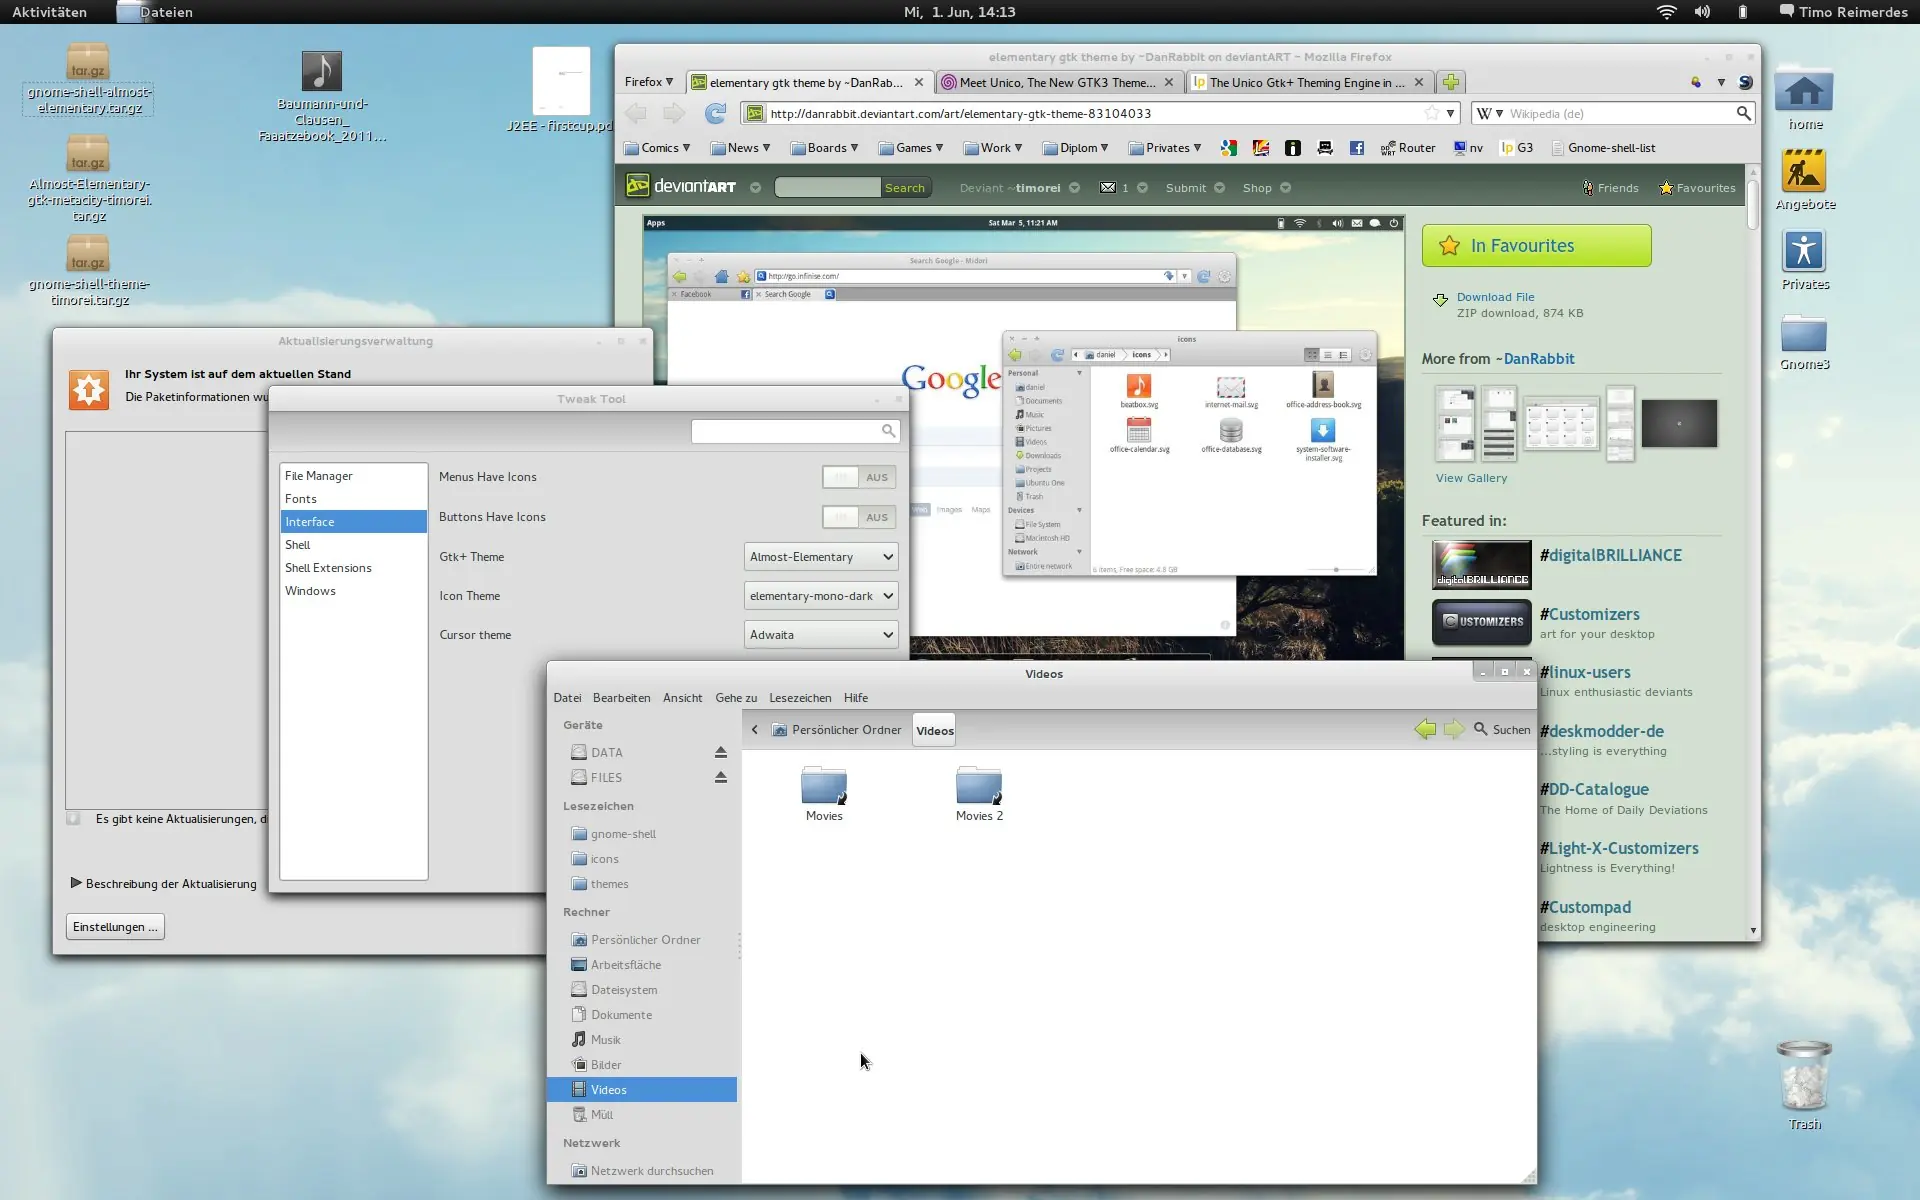The width and height of the screenshot is (1920, 1200).
Task: Reload the page in Firefox
Action: pyautogui.click(x=715, y=113)
